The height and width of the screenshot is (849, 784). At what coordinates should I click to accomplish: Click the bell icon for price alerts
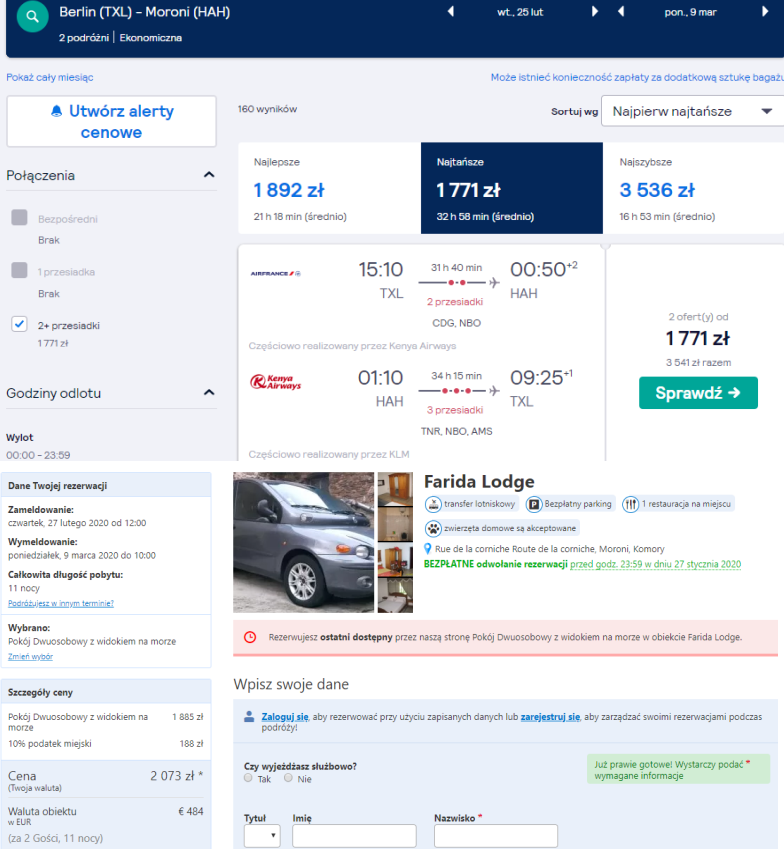[x=56, y=111]
